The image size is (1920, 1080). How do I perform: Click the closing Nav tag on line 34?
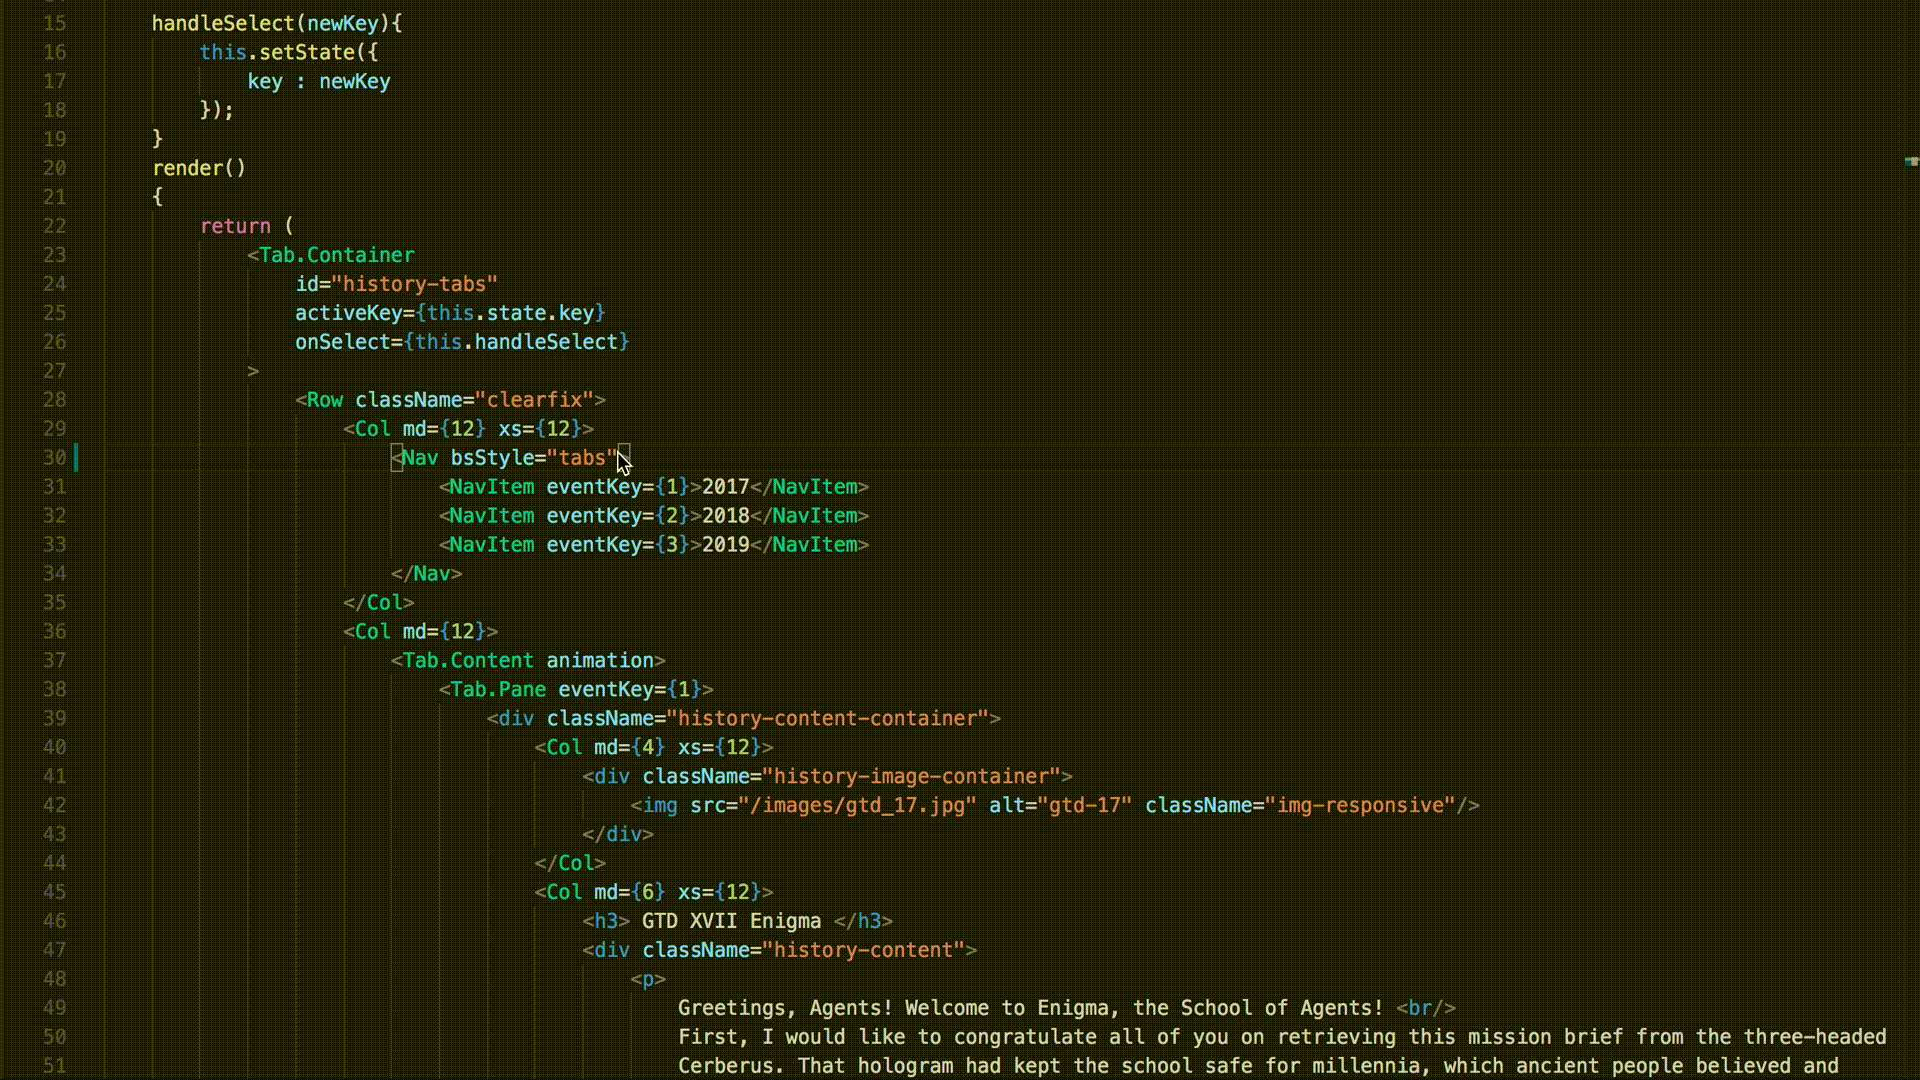click(x=427, y=574)
